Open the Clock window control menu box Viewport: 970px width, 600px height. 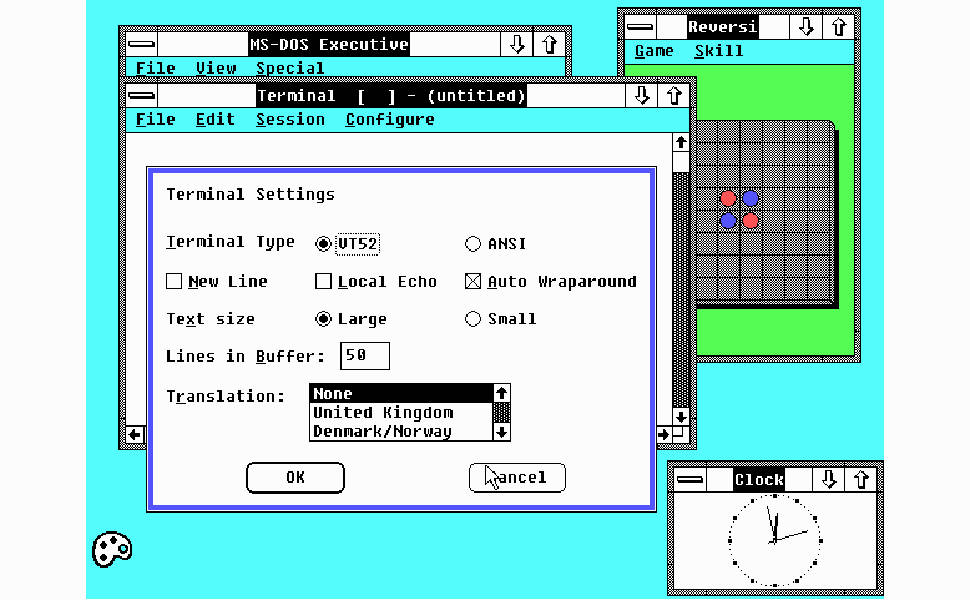pos(689,480)
